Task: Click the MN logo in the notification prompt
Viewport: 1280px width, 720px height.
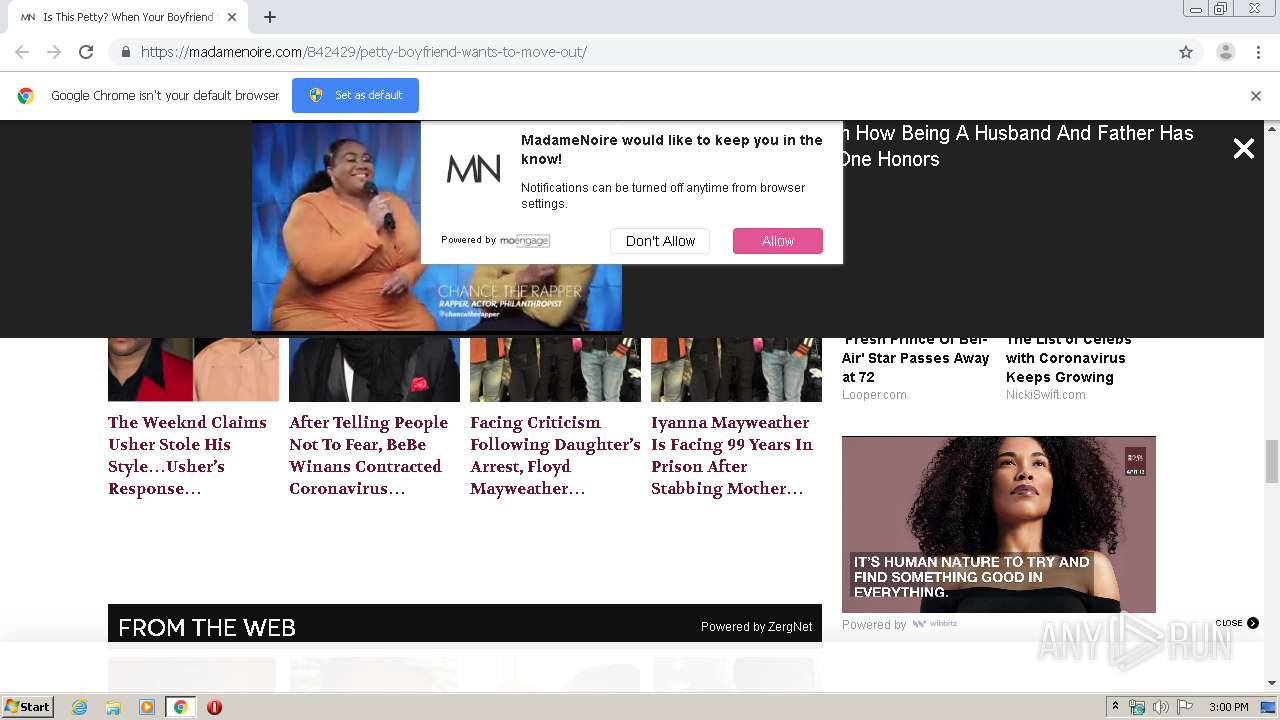Action: 473,169
